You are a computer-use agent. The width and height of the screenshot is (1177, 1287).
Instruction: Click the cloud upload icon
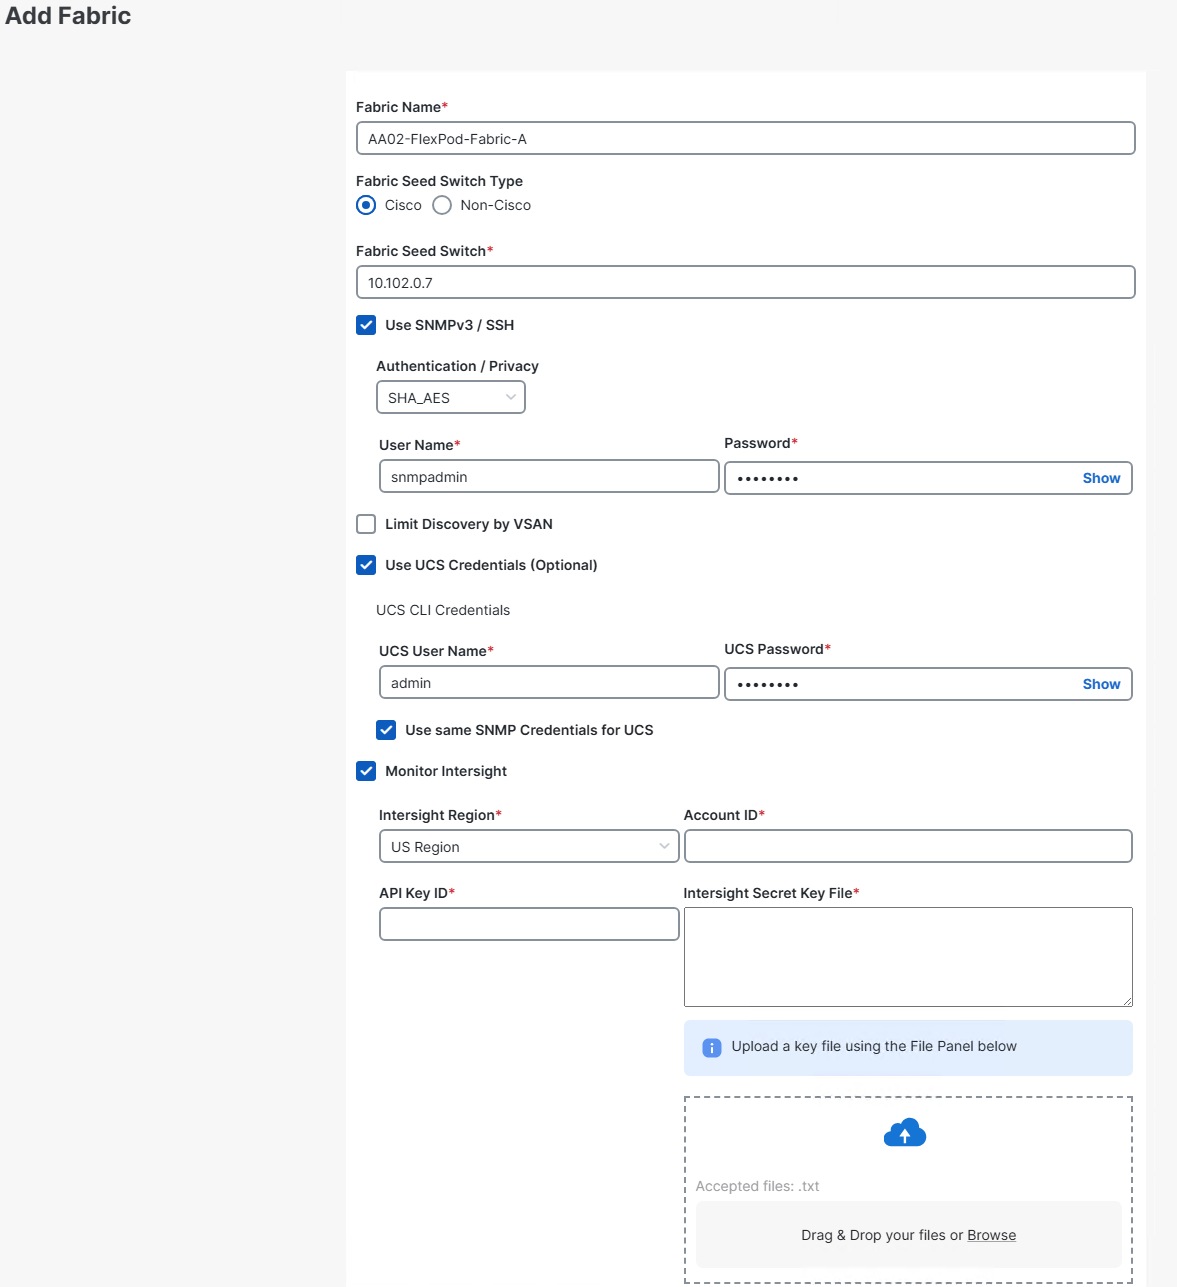pos(905,1133)
